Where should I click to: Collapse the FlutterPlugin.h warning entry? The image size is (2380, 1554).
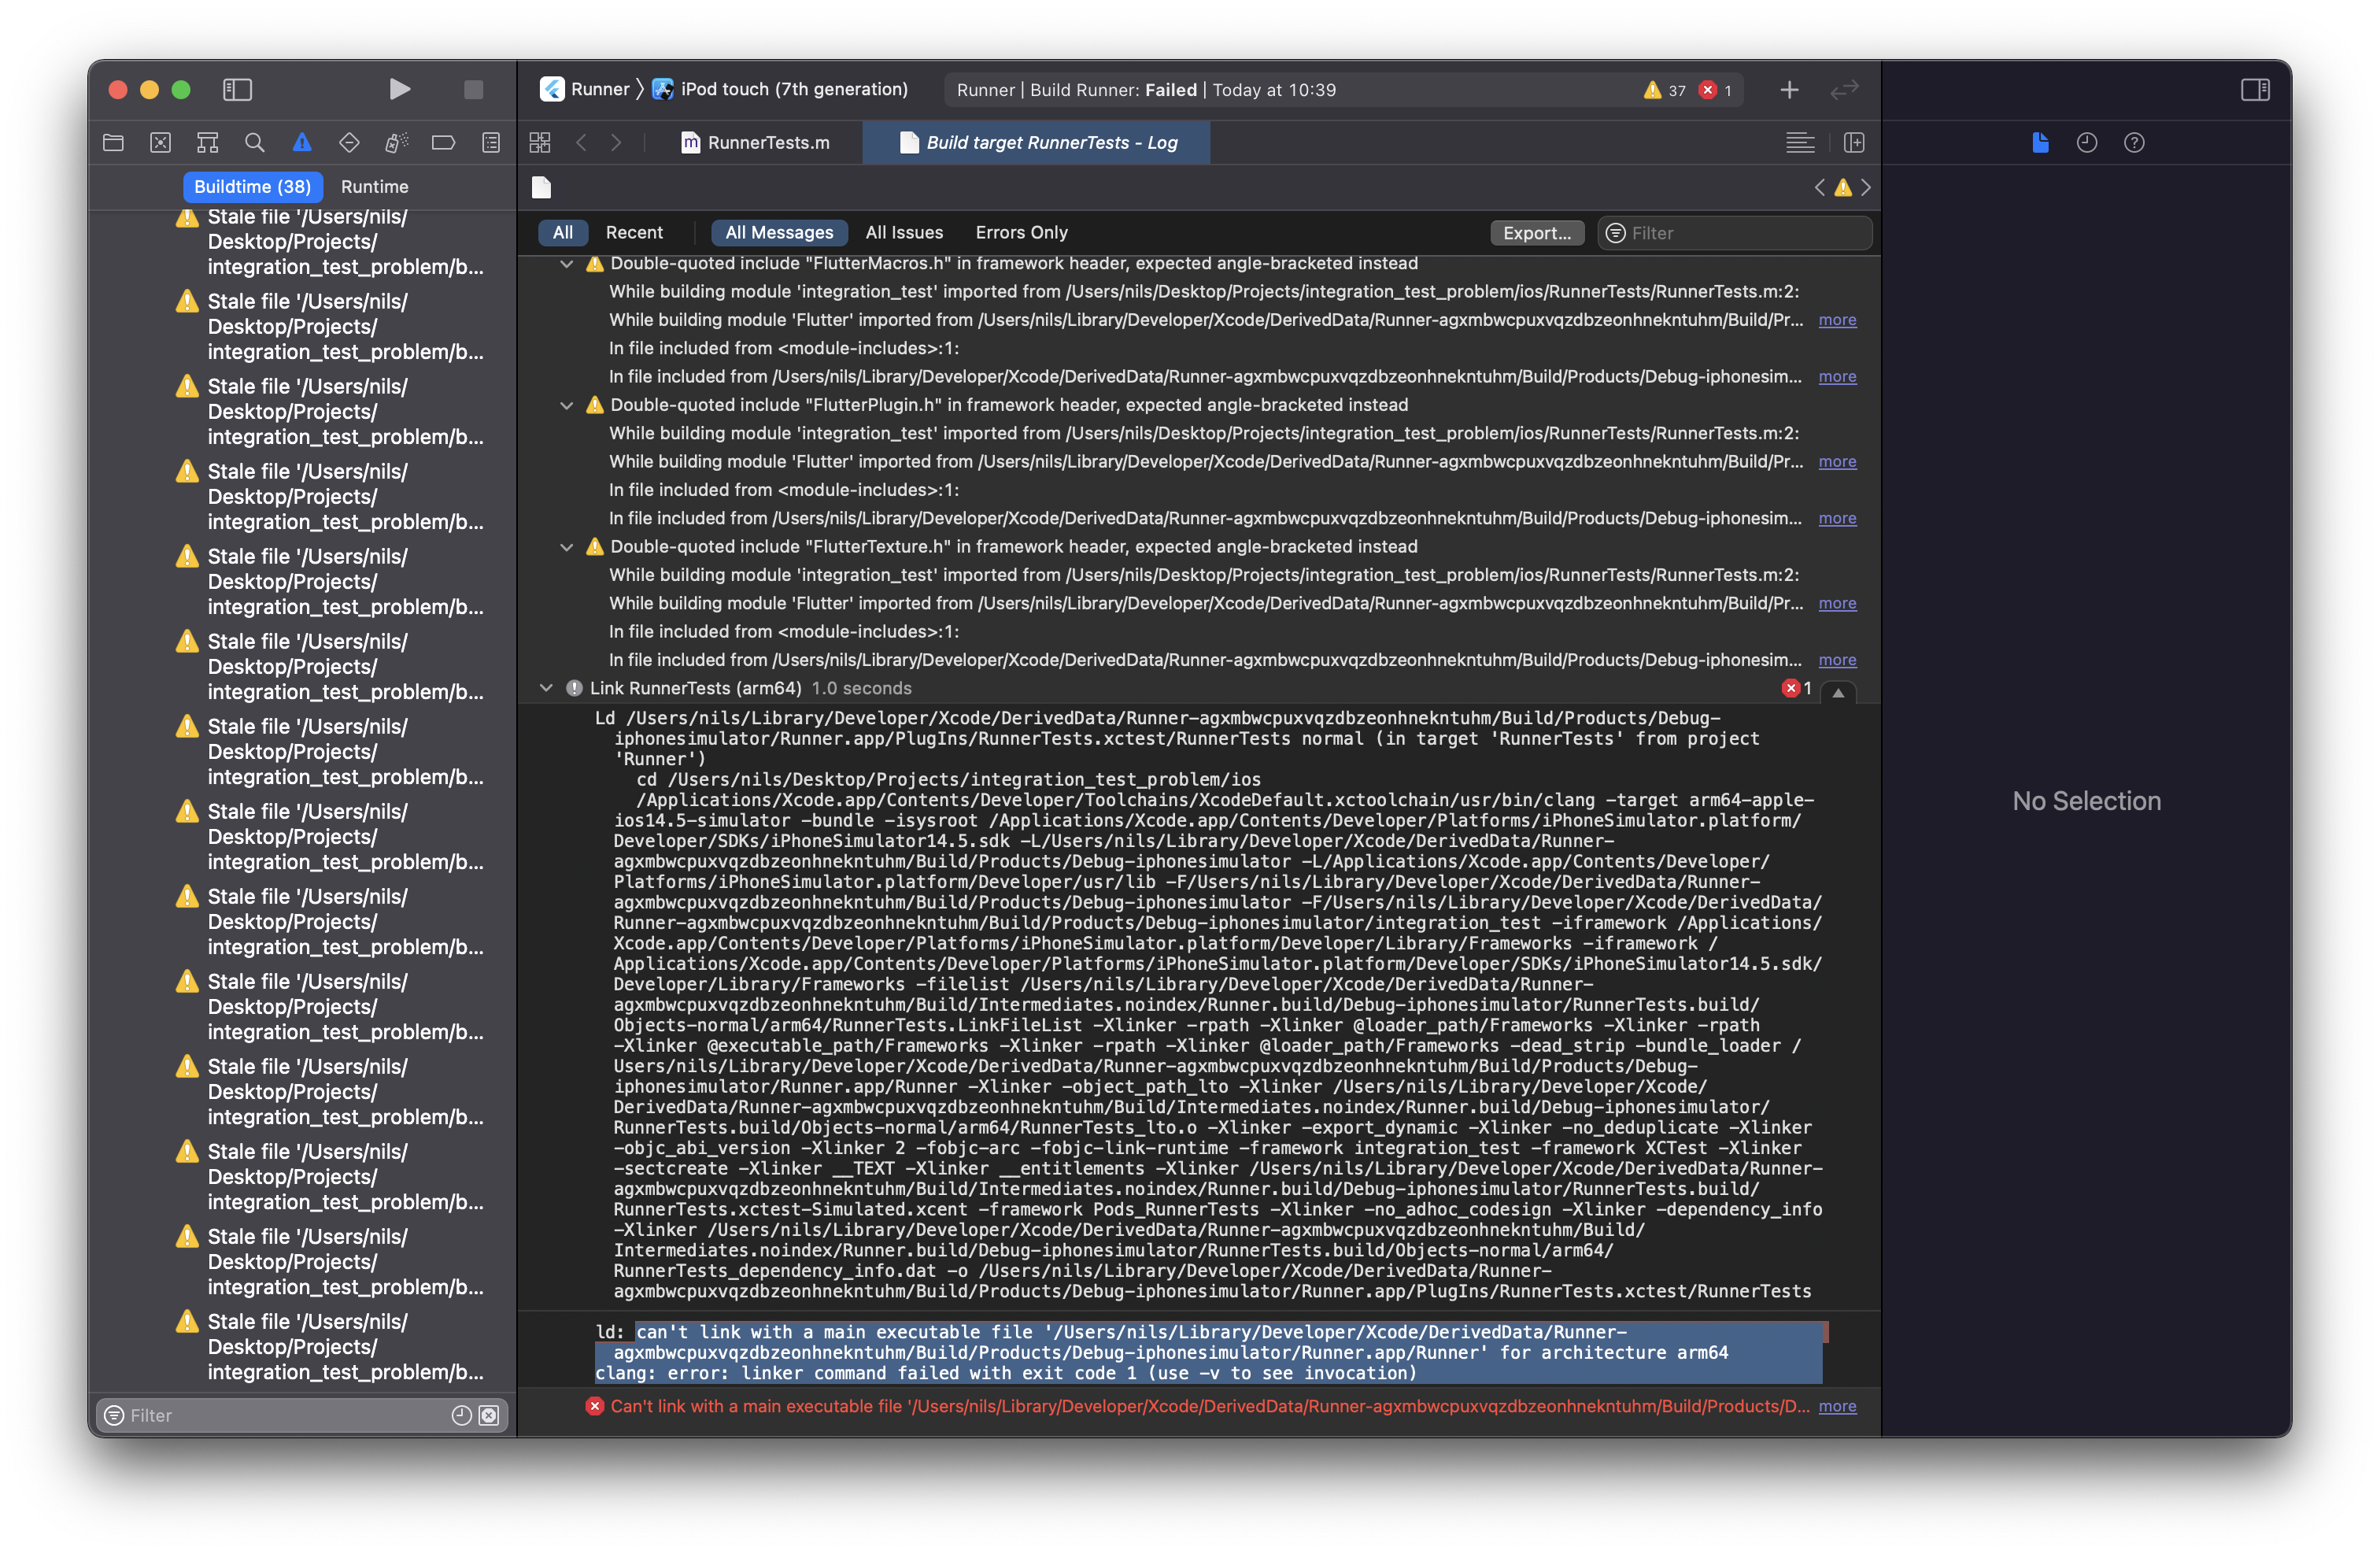point(567,405)
